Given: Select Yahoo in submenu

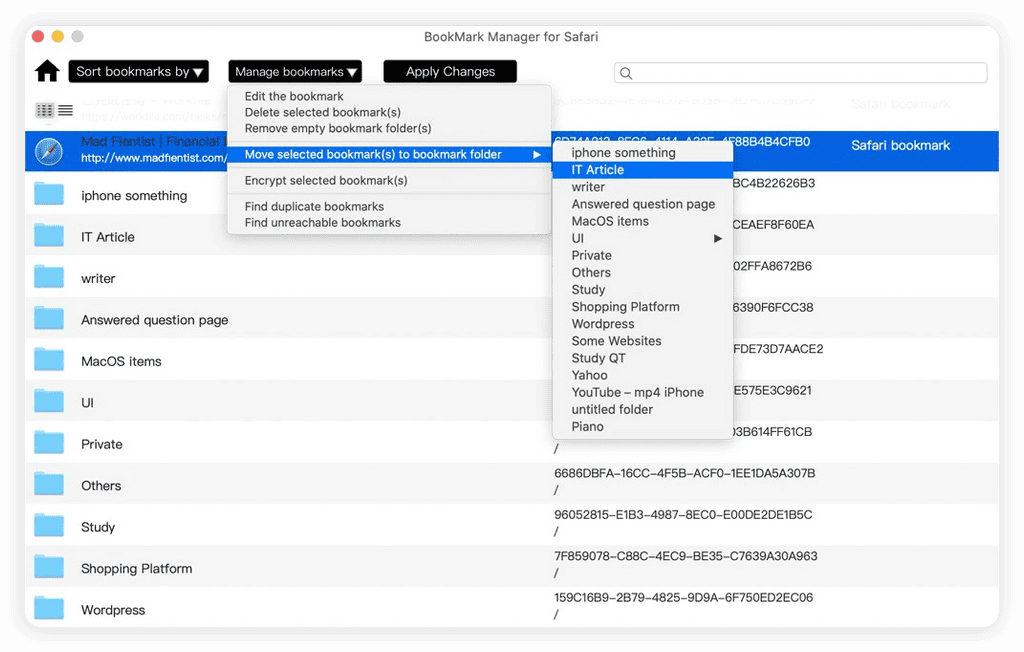Looking at the screenshot, I should [643, 375].
